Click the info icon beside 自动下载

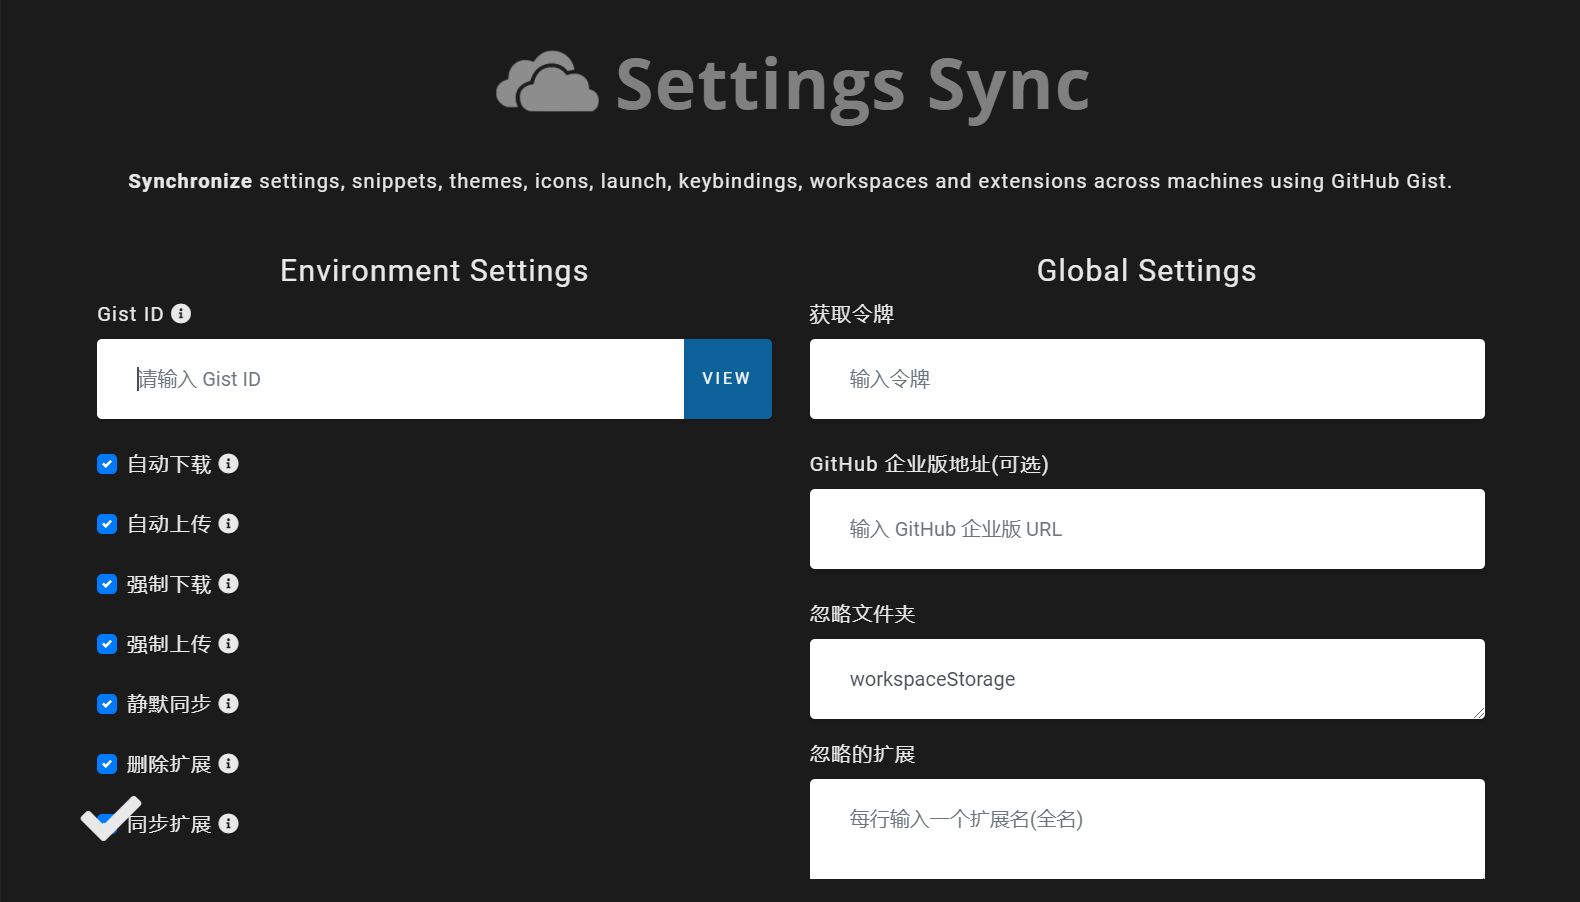[229, 464]
